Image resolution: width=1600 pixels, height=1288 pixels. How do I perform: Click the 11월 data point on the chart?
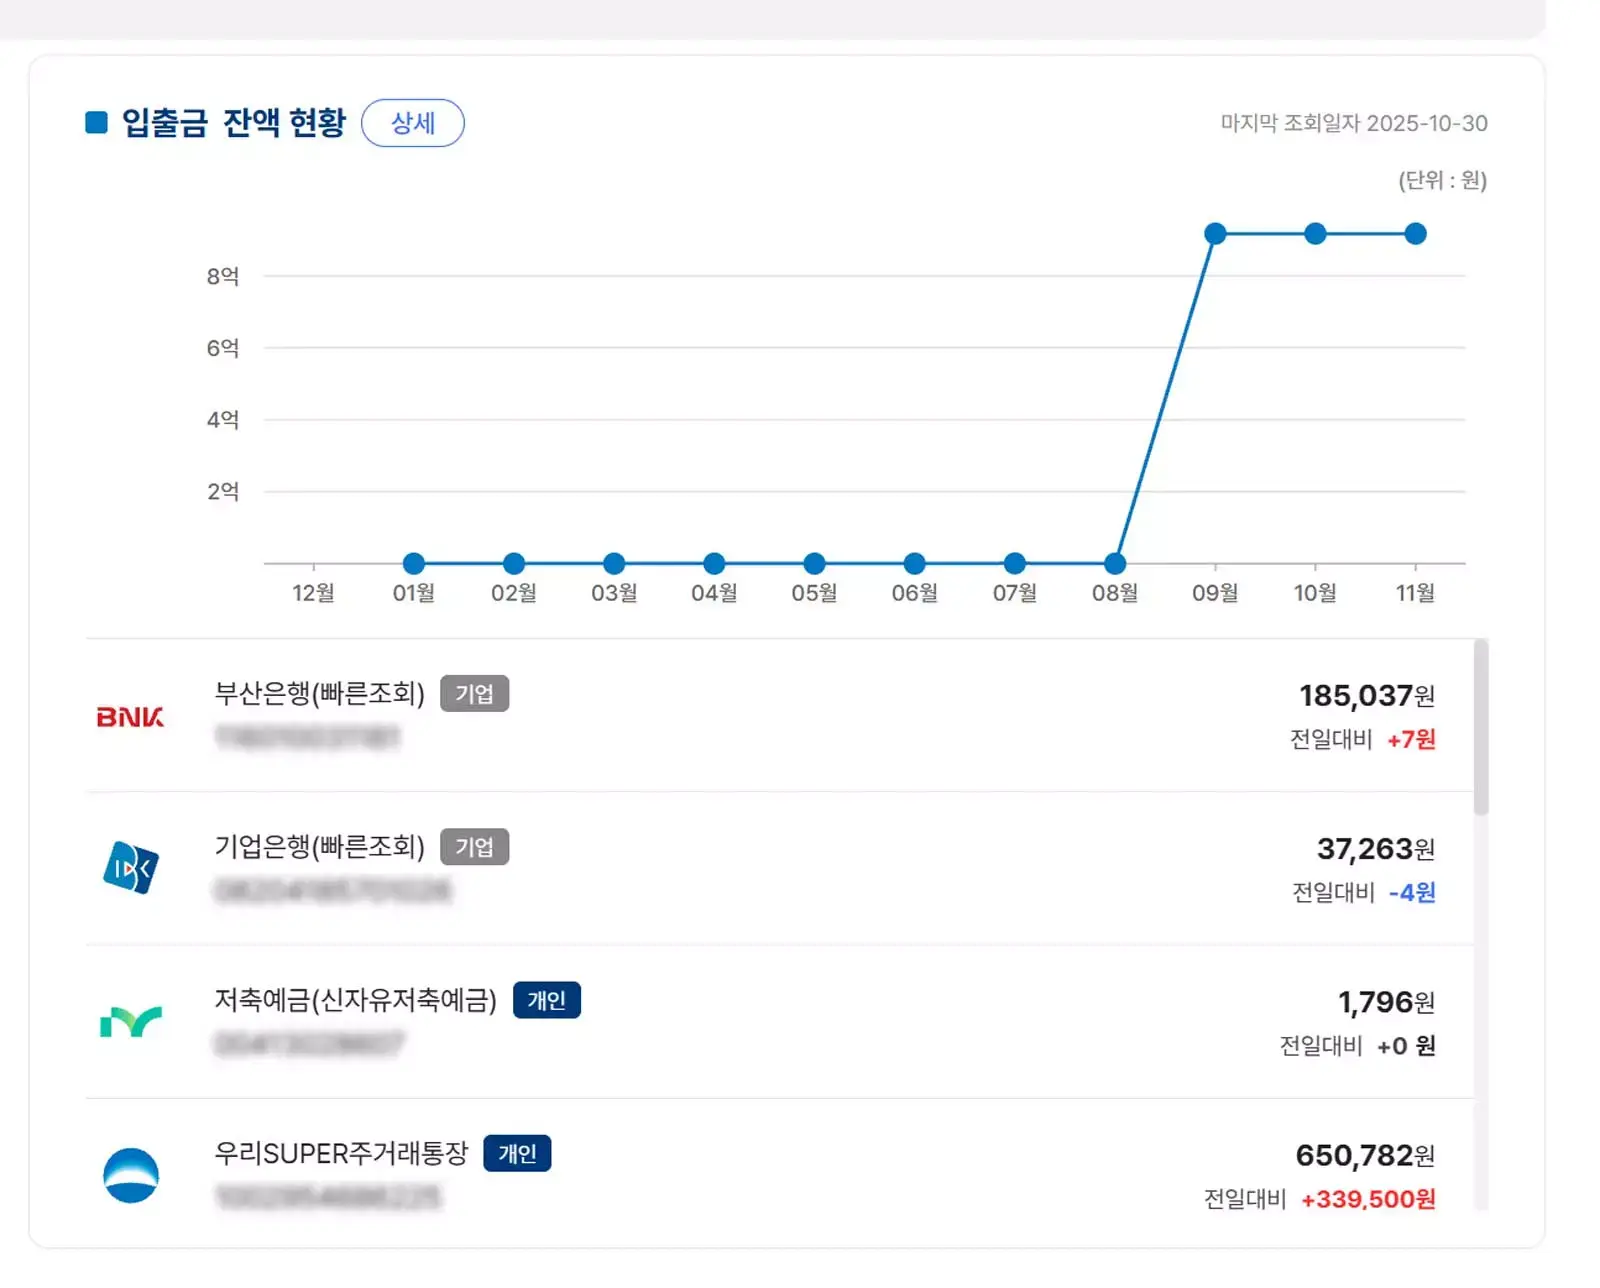coord(1415,232)
